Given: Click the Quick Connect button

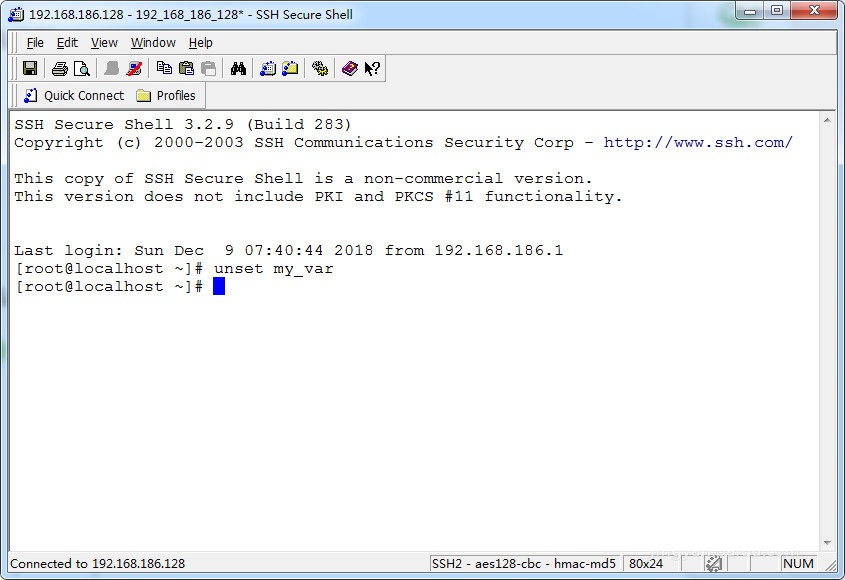Looking at the screenshot, I should pos(73,96).
